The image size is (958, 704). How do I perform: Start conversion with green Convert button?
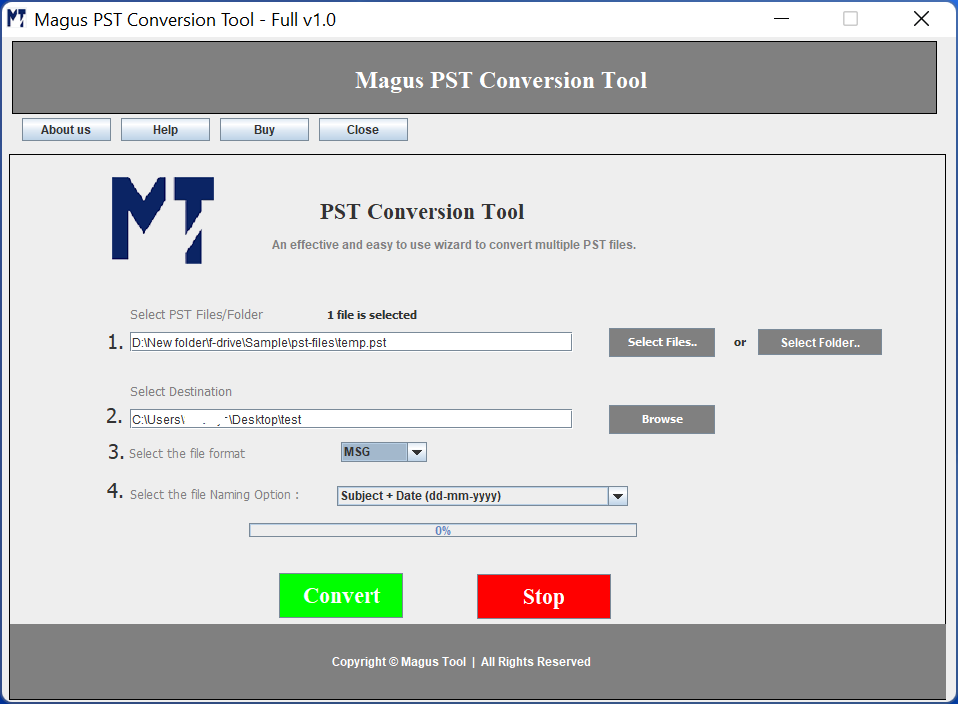[x=341, y=595]
